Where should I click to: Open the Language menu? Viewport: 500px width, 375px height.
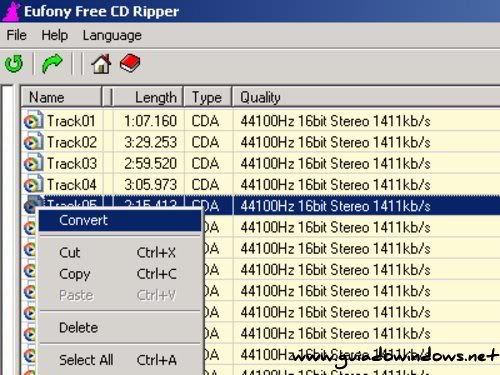point(112,35)
